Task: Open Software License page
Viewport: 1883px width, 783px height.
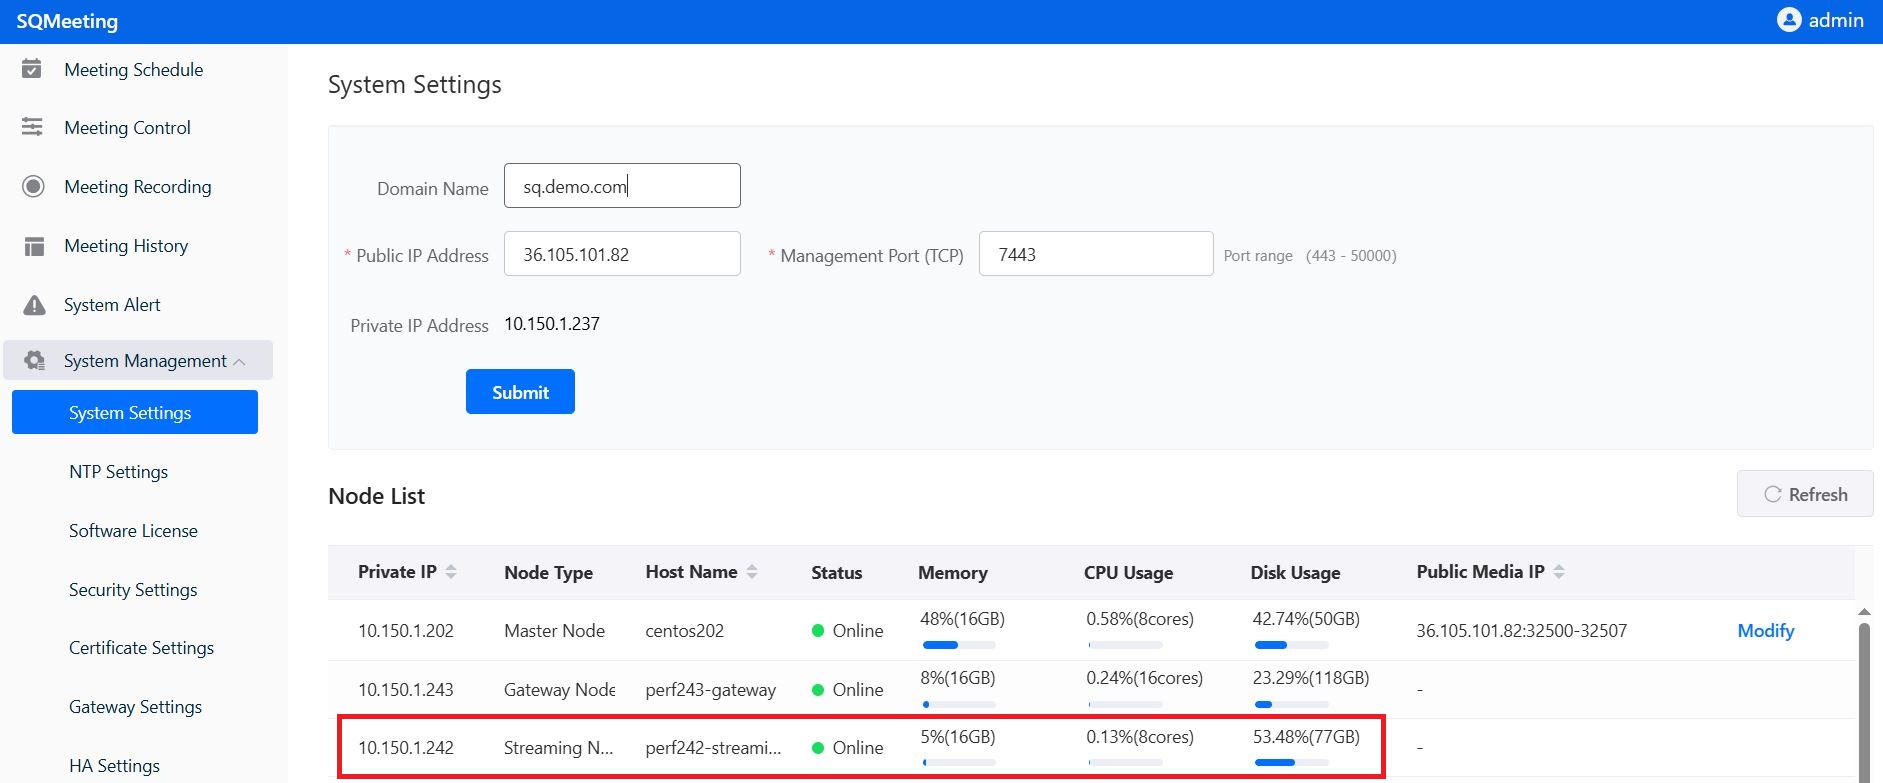Action: click(133, 530)
